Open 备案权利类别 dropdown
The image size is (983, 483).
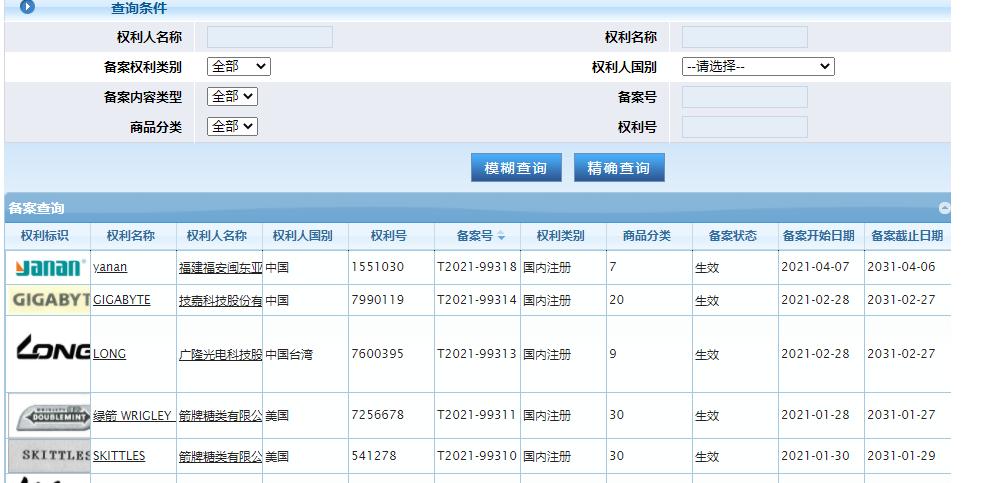239,66
